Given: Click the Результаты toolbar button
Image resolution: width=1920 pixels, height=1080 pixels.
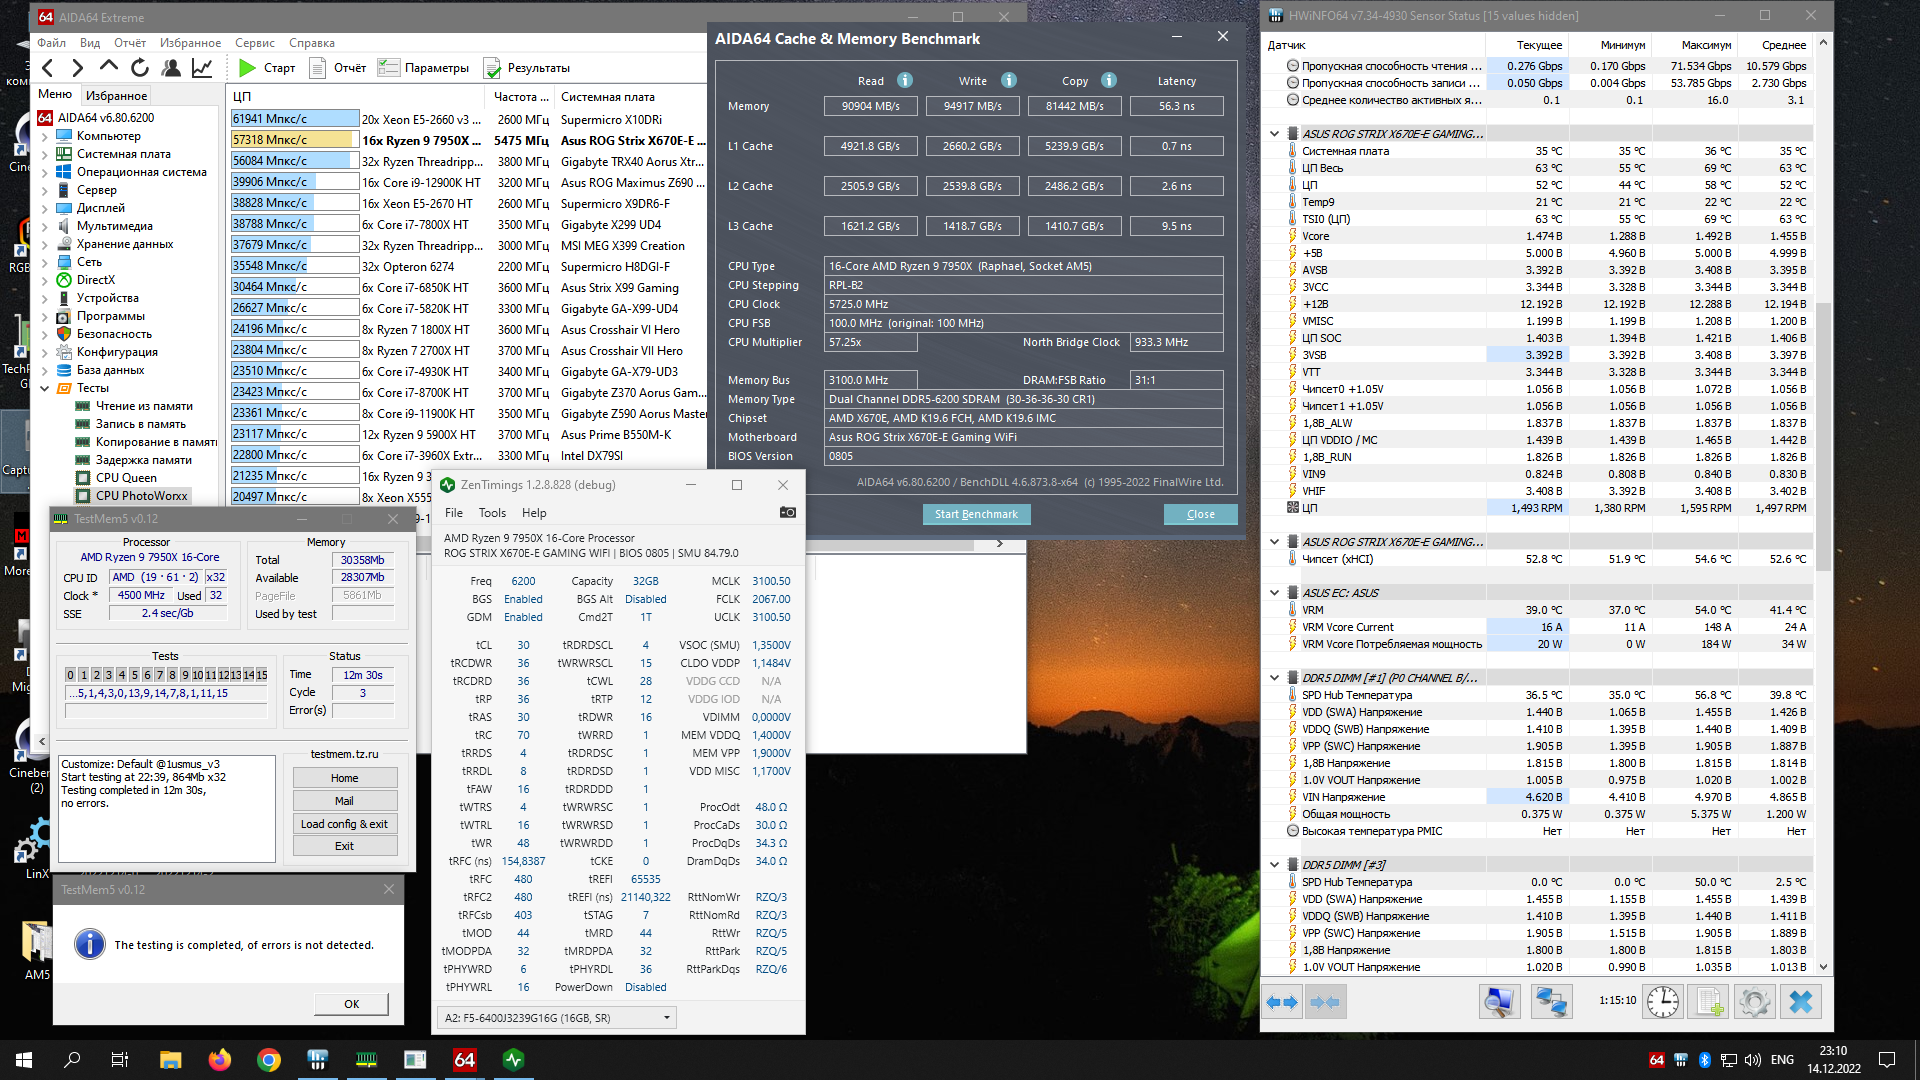Looking at the screenshot, I should pyautogui.click(x=527, y=68).
